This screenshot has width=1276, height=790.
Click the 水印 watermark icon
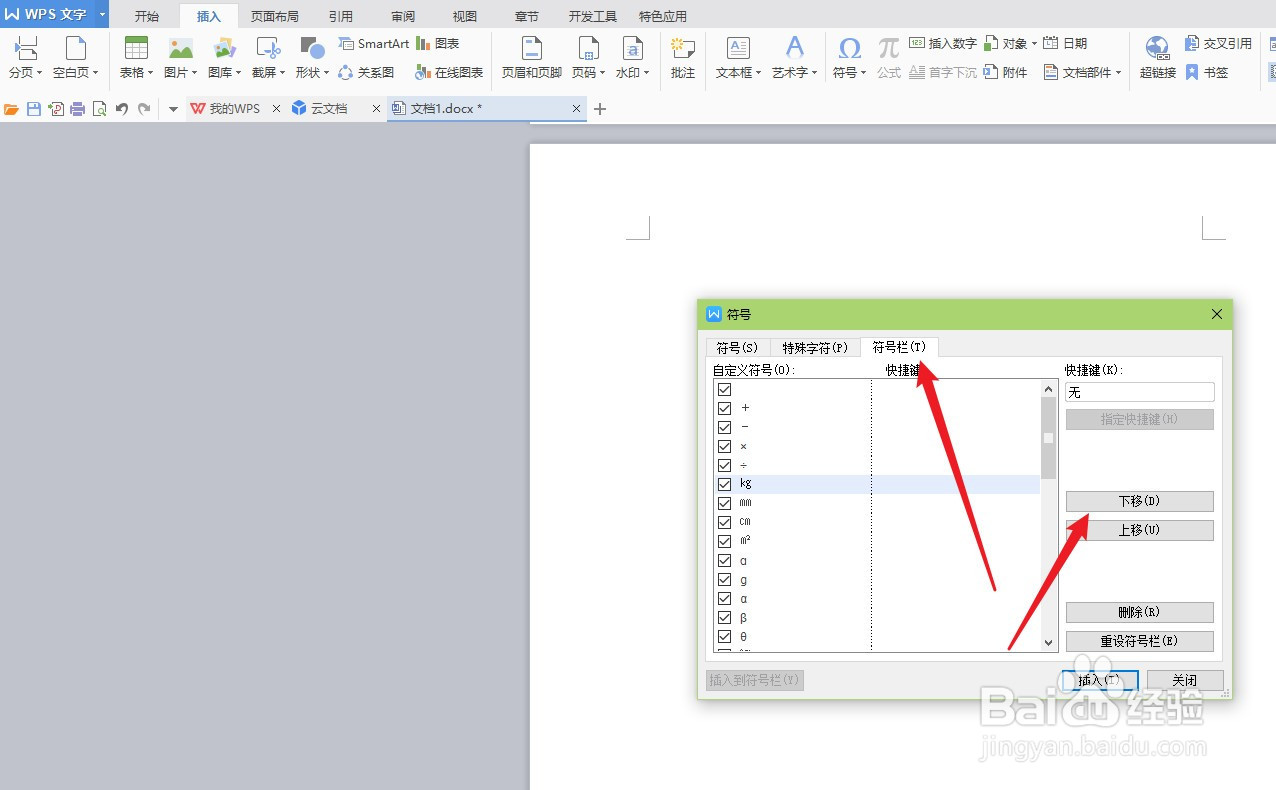632,48
